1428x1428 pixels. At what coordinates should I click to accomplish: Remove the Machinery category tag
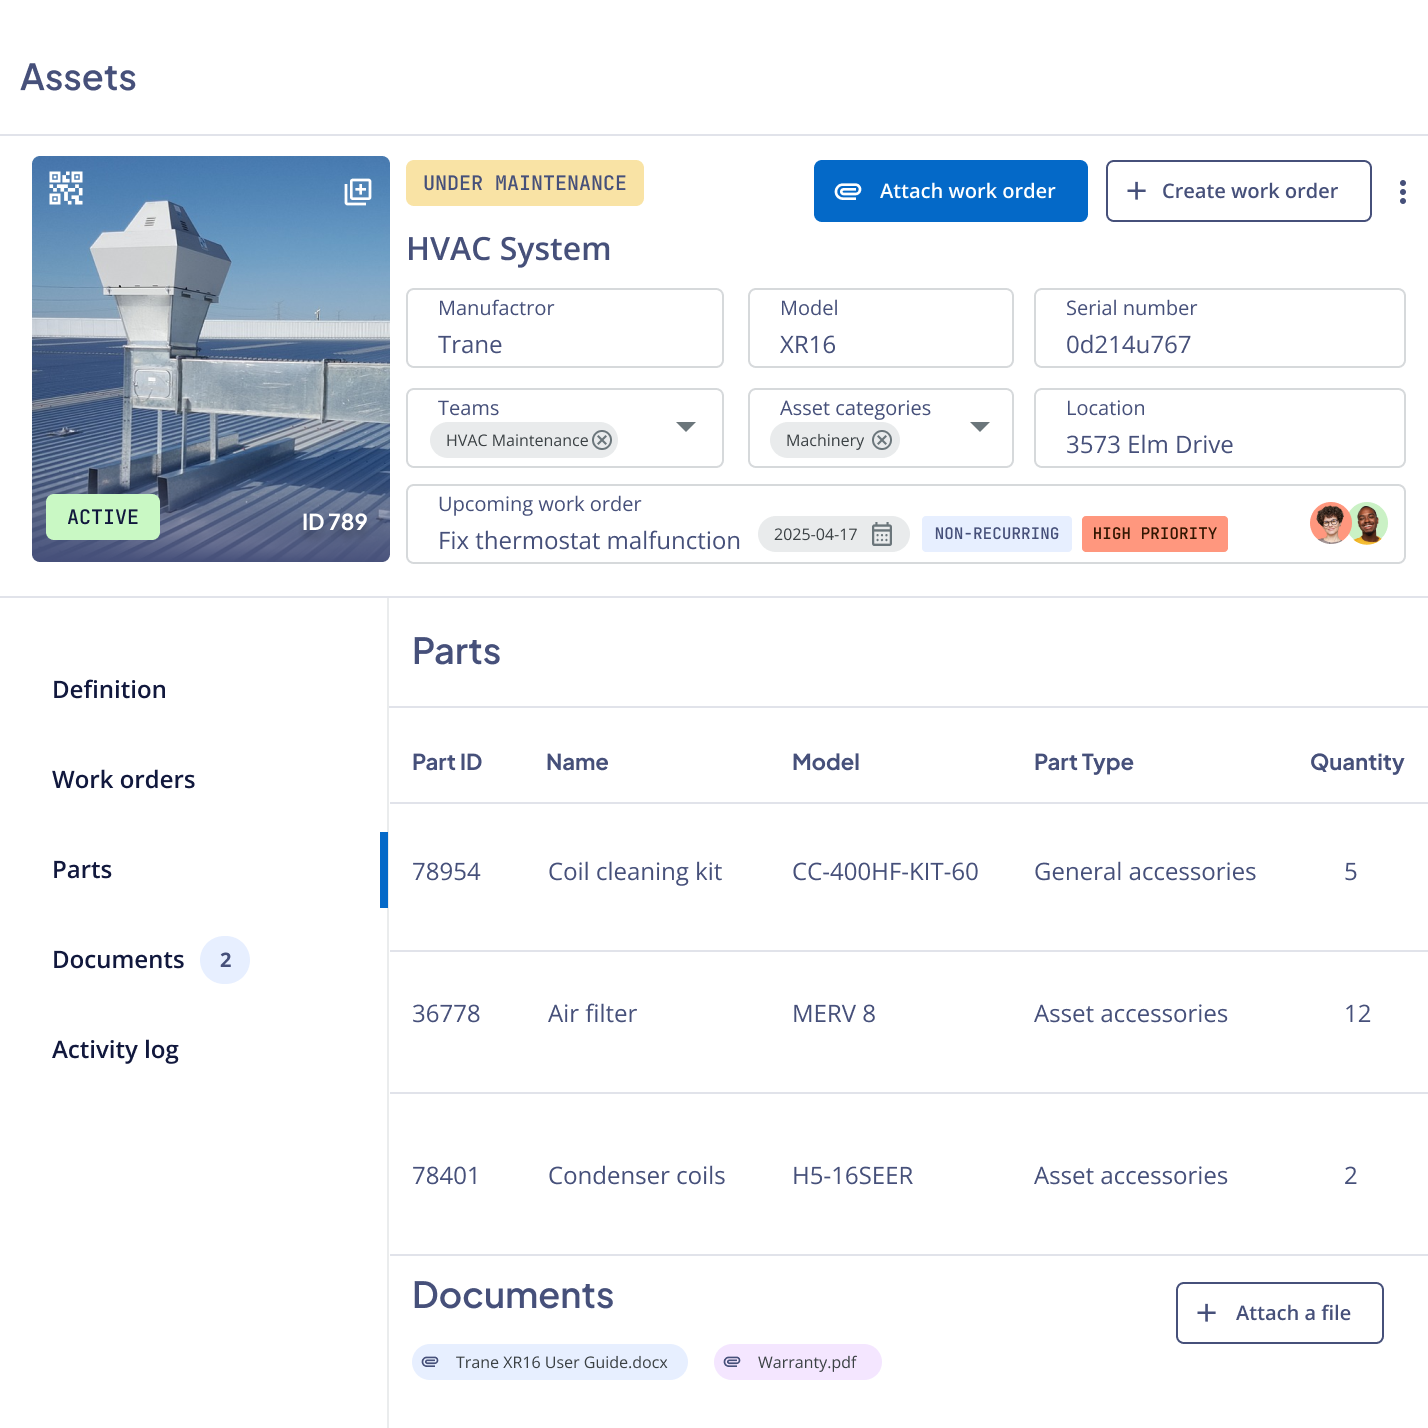pos(881,440)
